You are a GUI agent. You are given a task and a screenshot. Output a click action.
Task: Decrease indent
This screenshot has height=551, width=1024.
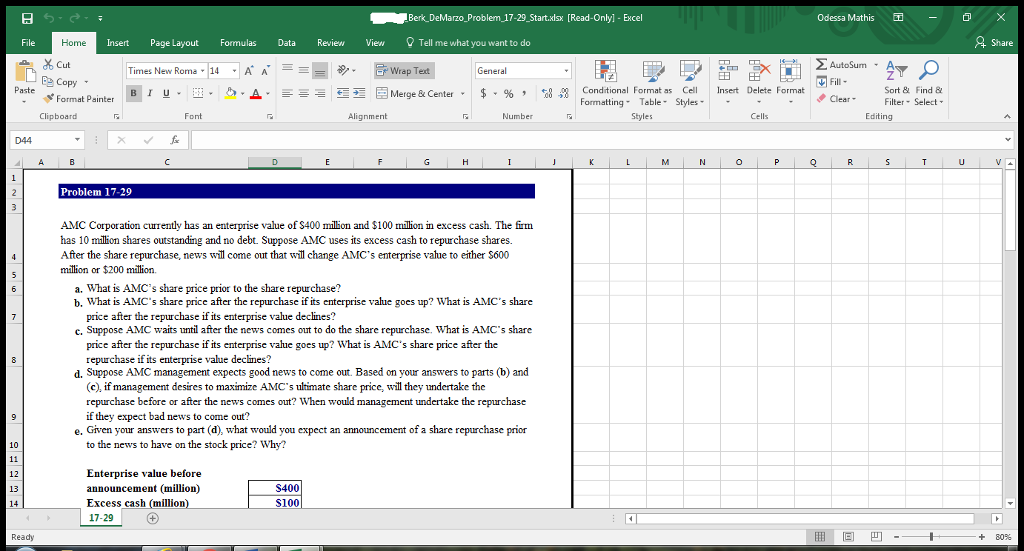tap(343, 93)
